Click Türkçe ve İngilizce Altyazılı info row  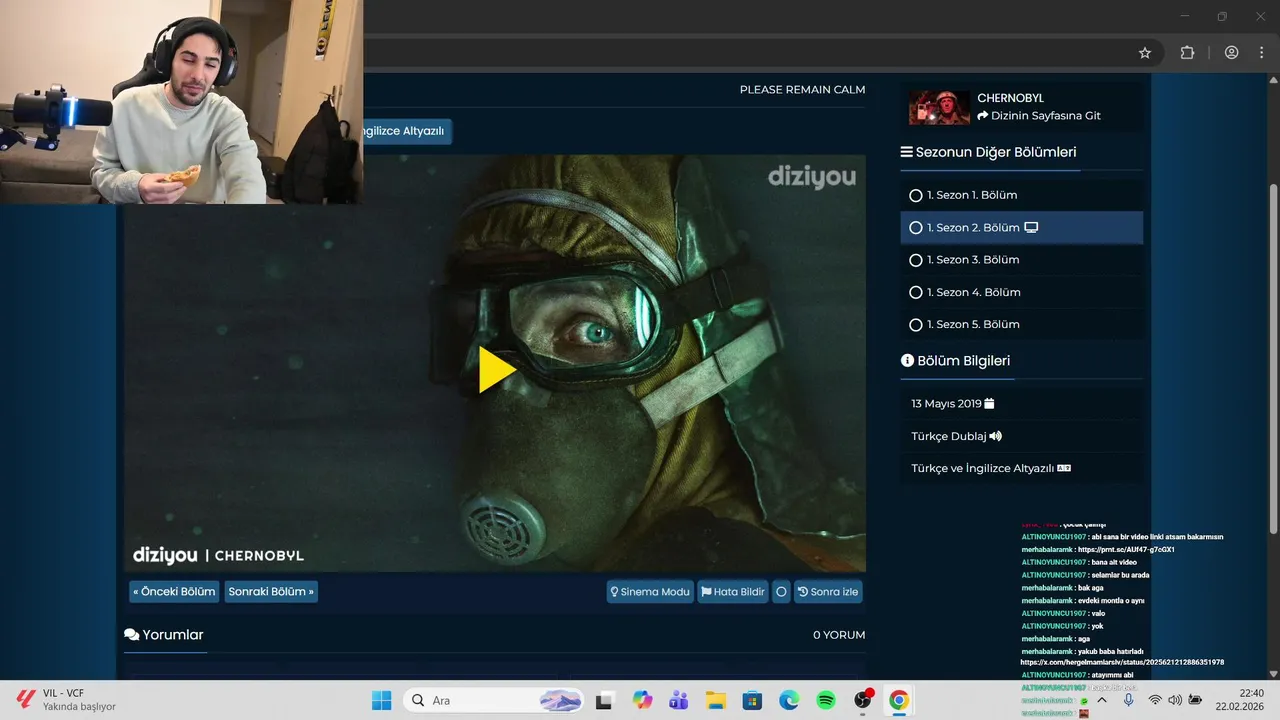click(1021, 468)
